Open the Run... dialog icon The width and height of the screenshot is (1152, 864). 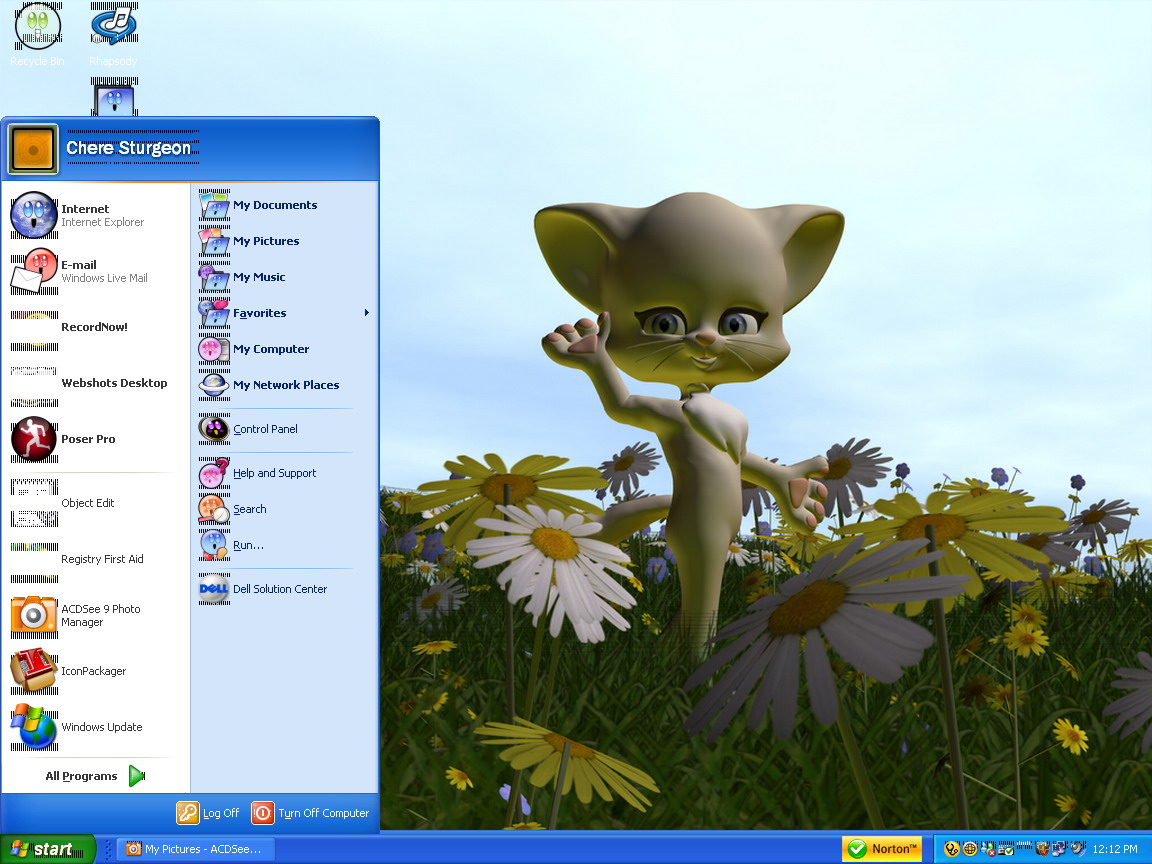214,545
